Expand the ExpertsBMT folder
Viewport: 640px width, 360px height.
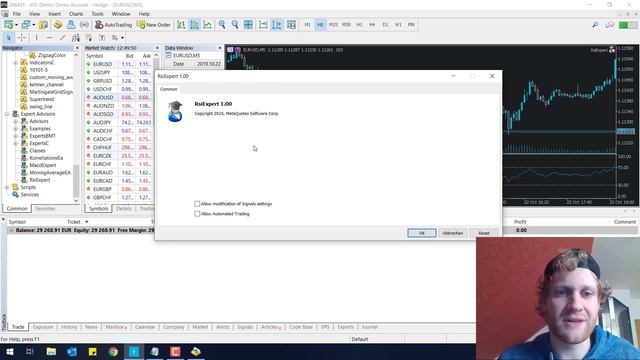tap(16, 136)
